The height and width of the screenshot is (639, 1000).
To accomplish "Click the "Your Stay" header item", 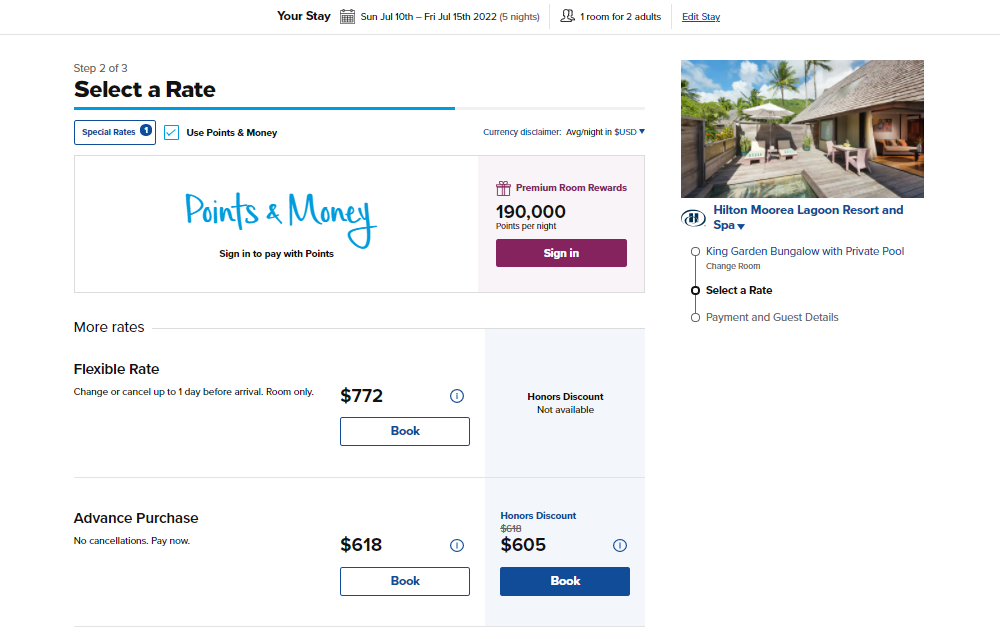I will (303, 16).
